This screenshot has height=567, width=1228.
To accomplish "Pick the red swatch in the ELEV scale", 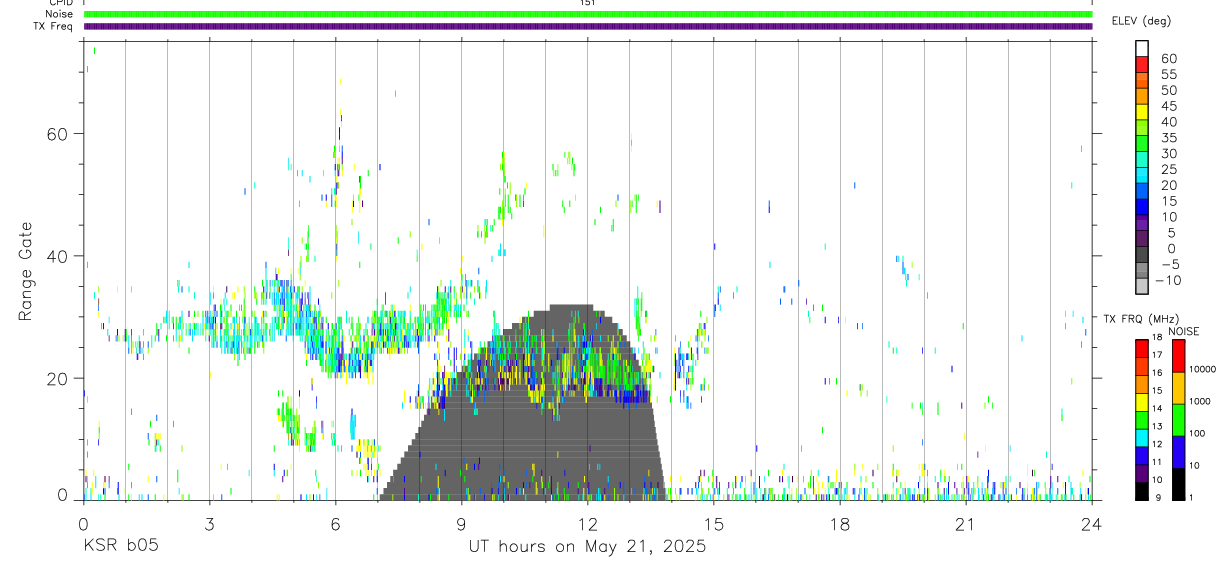I will [x=1142, y=63].
